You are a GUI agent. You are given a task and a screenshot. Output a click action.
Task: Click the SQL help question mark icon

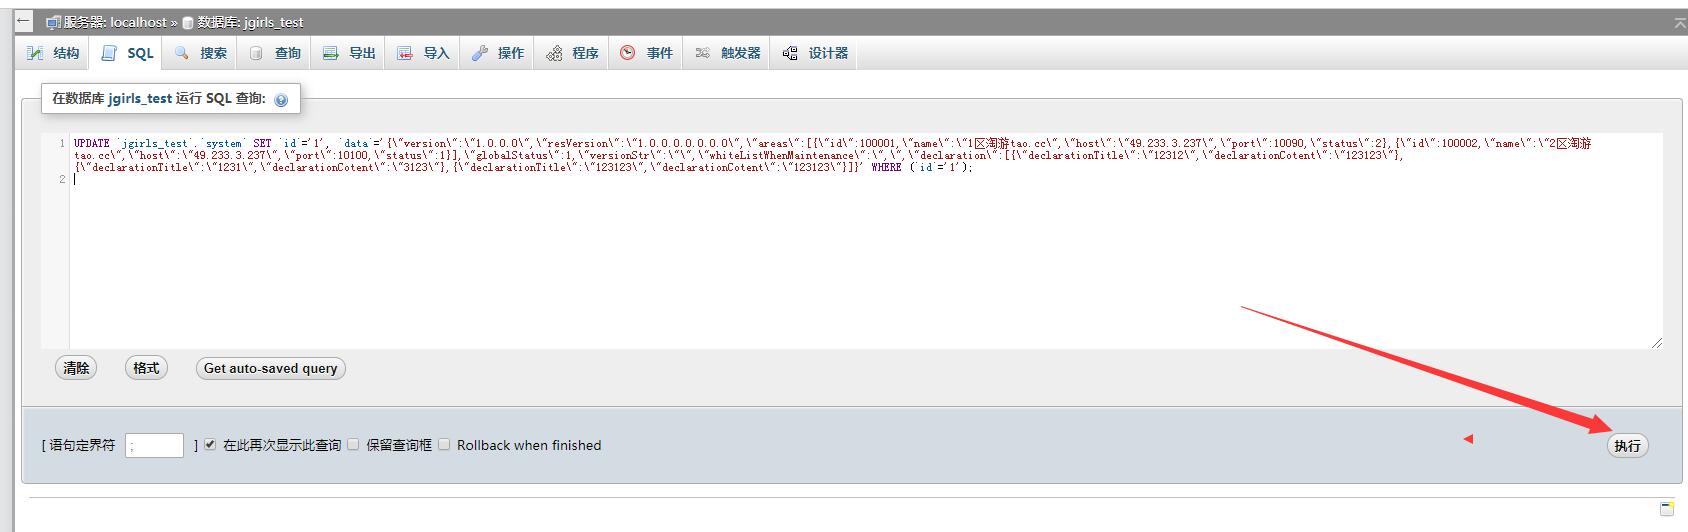(281, 100)
